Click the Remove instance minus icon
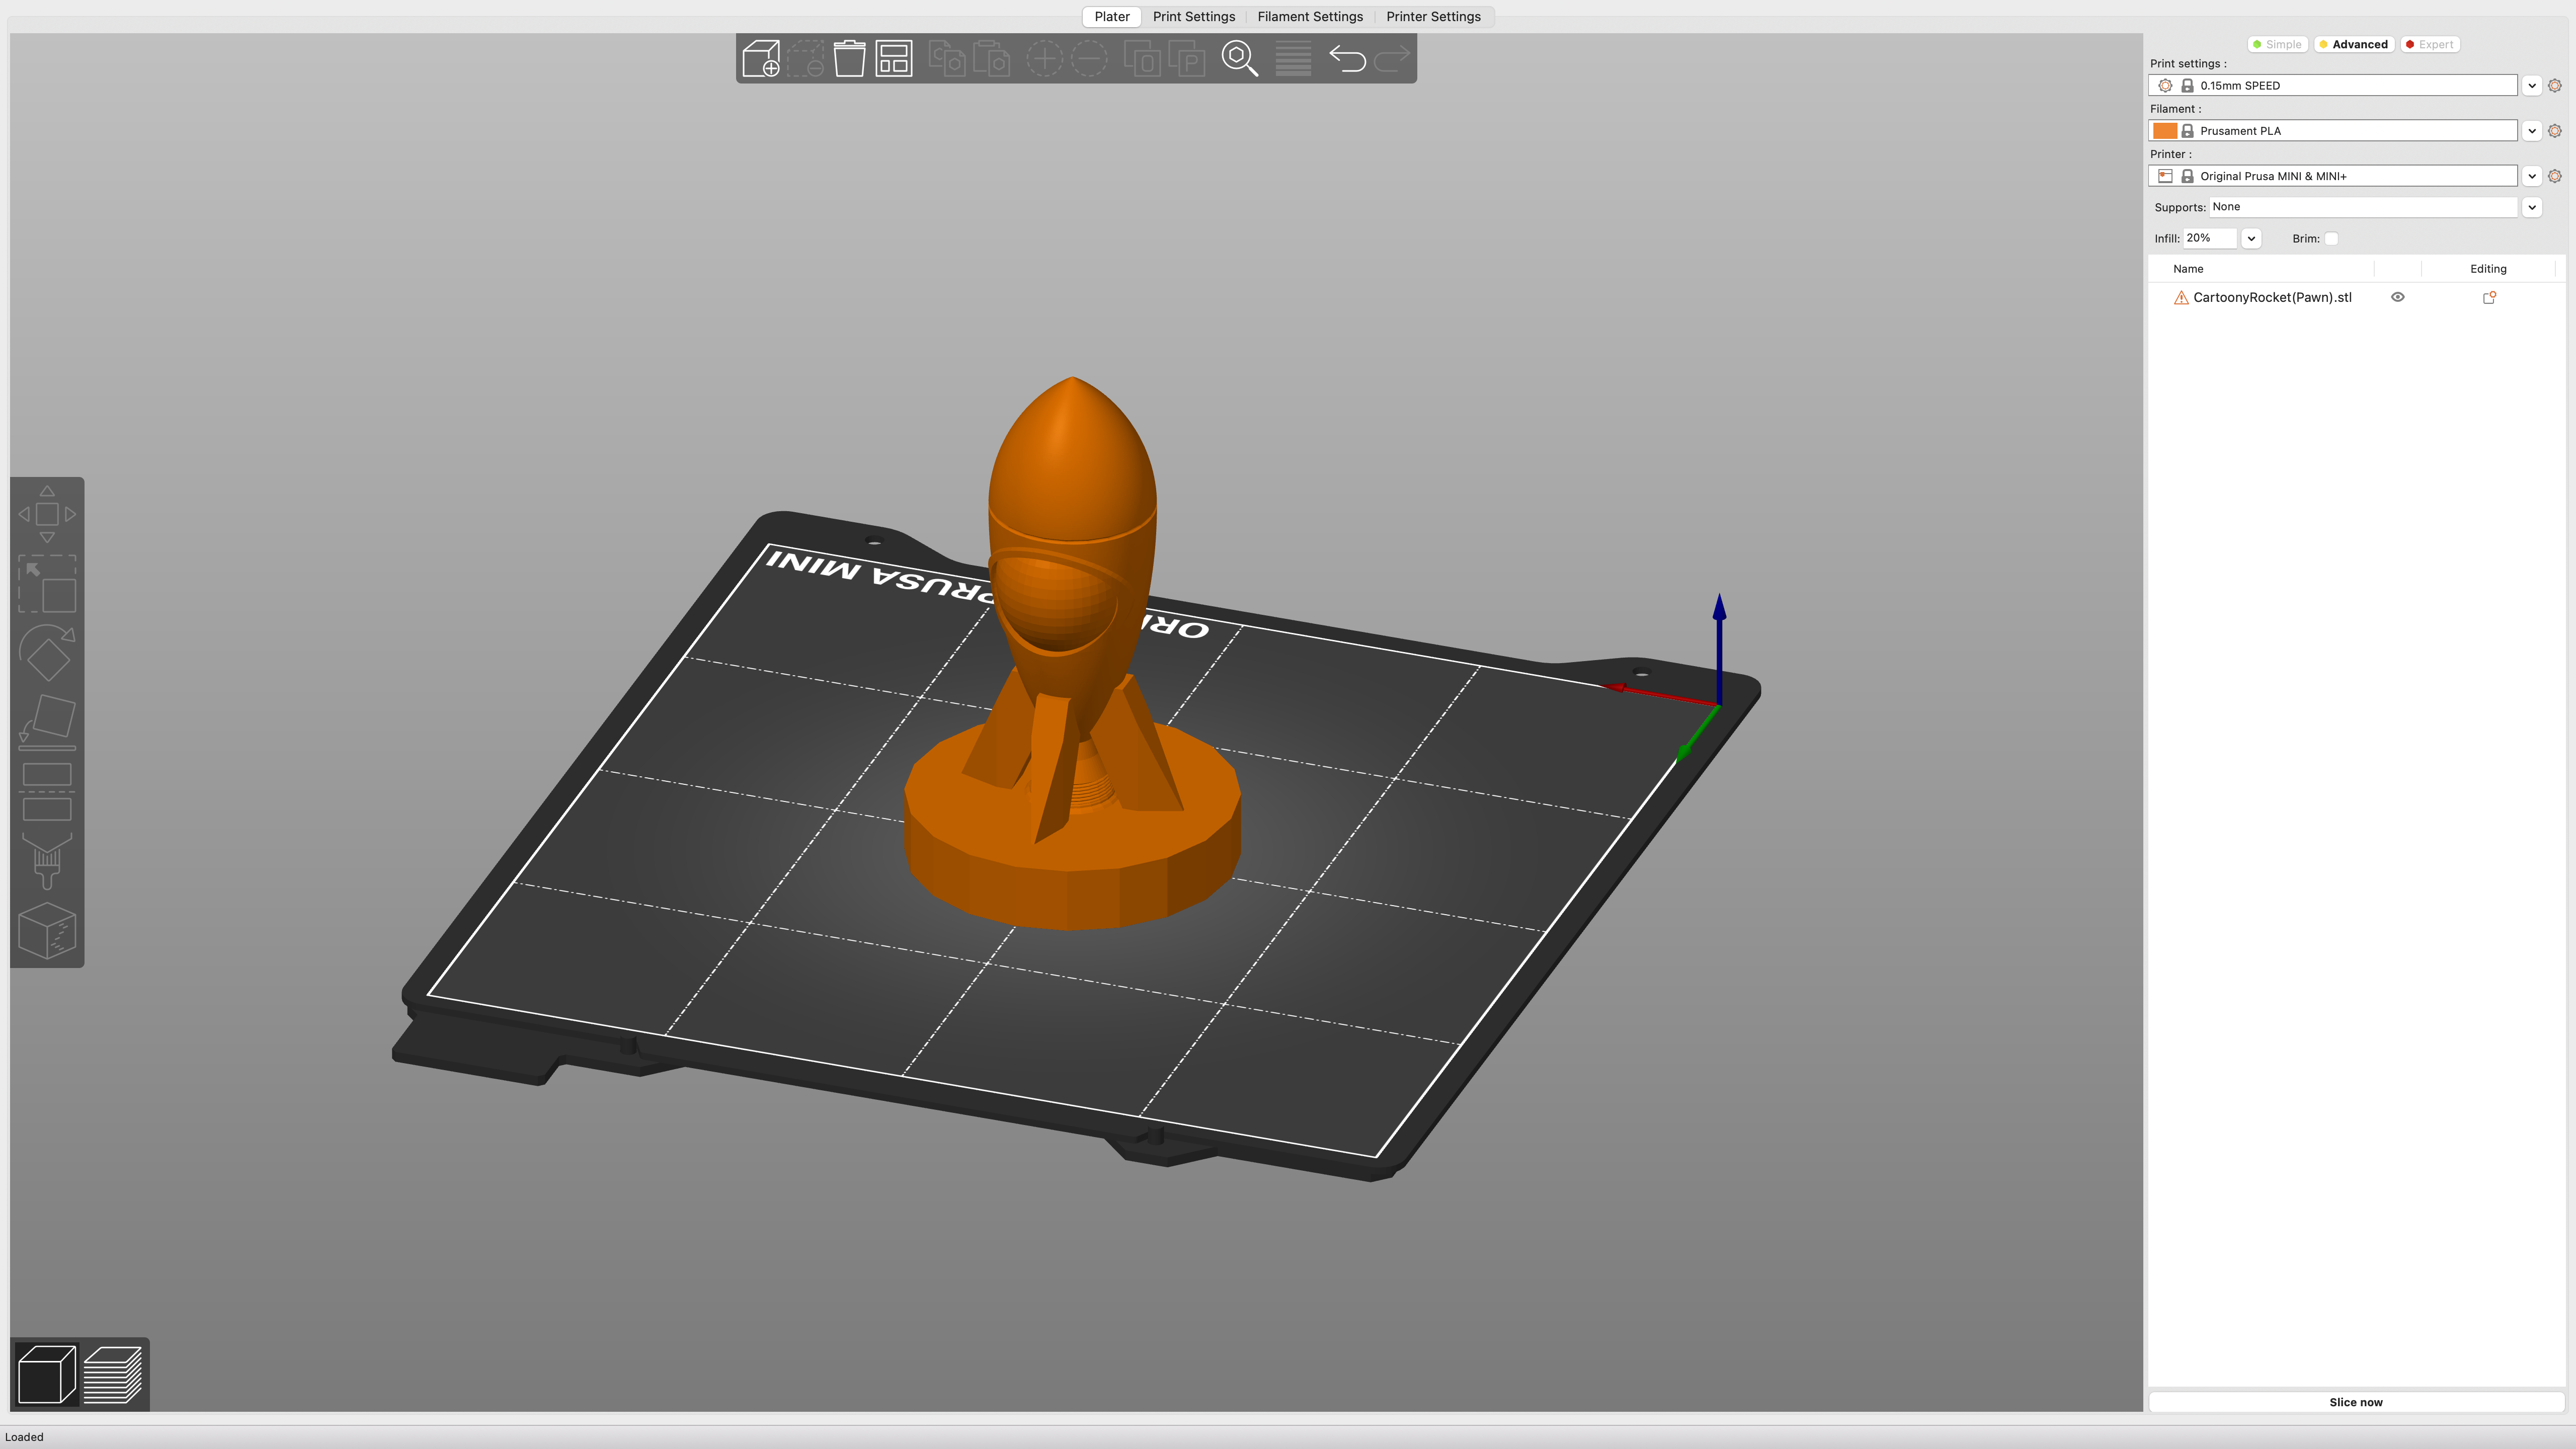The image size is (2576, 1449). [1089, 58]
